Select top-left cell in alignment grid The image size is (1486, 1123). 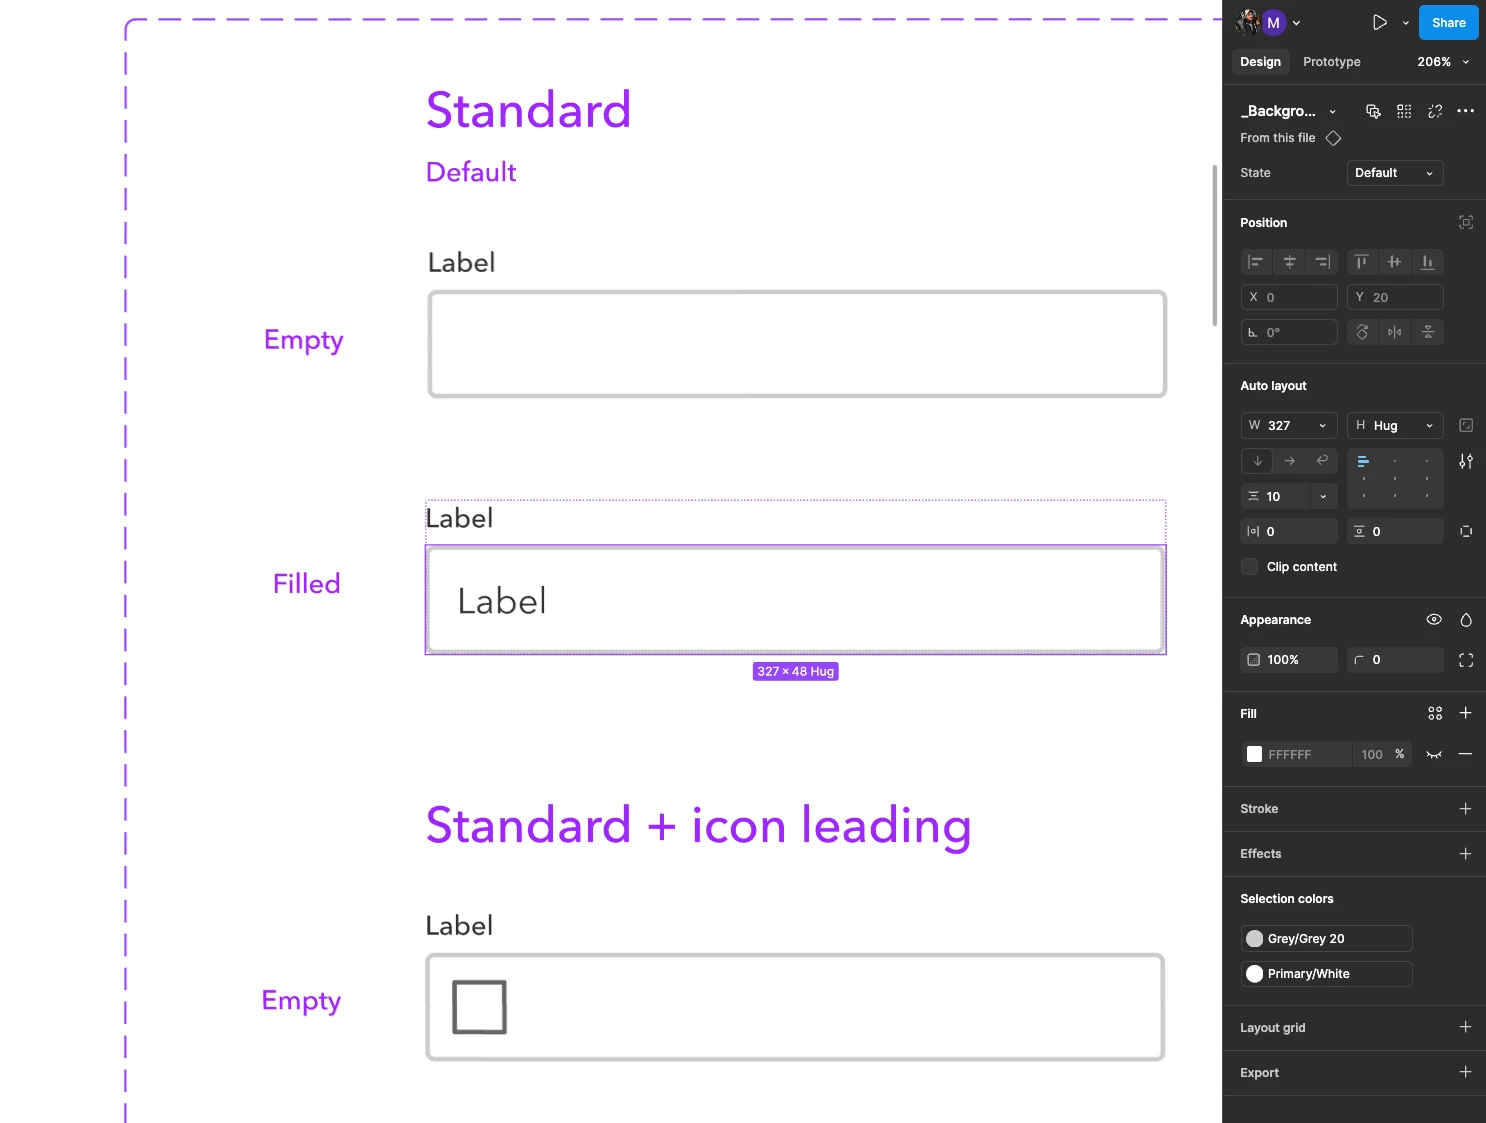point(1363,461)
